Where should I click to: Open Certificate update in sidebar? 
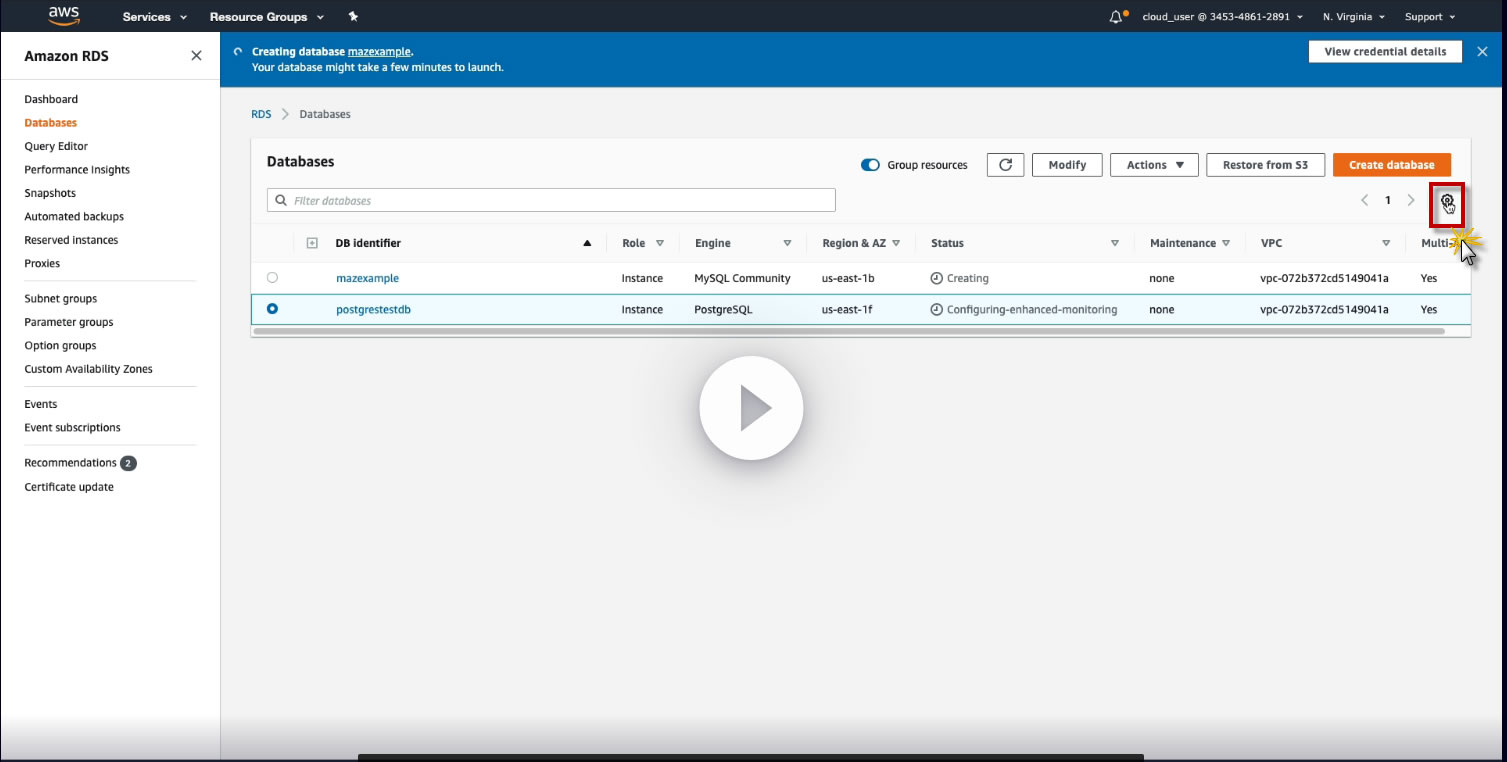[69, 487]
